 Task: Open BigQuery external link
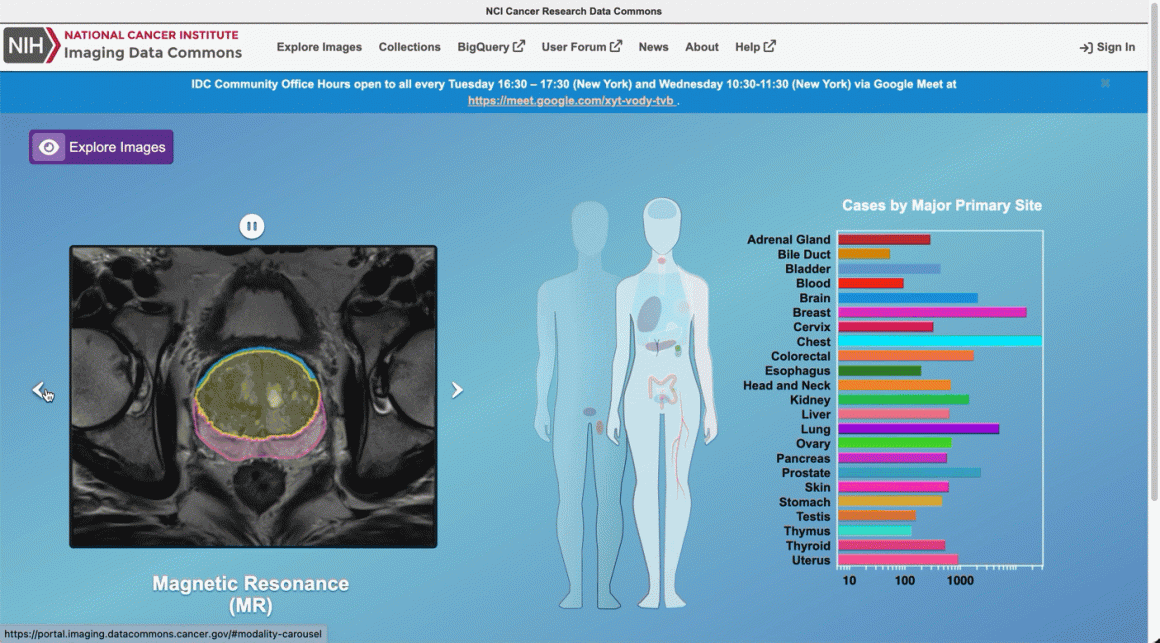(x=490, y=47)
